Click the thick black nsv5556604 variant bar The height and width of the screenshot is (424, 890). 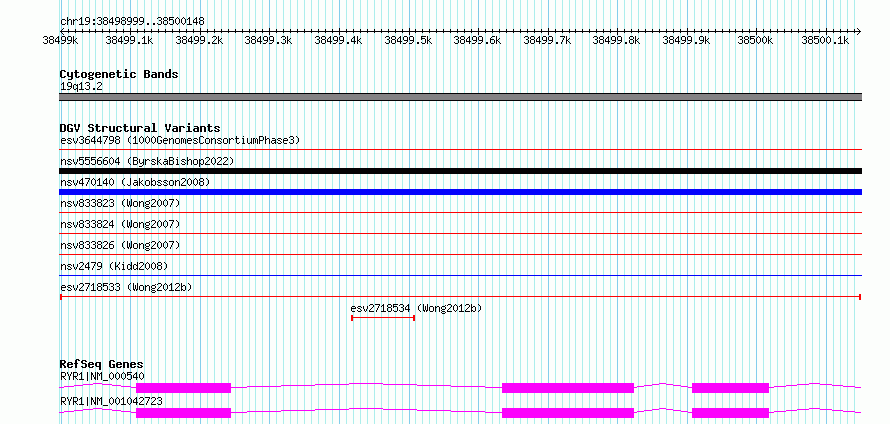click(x=460, y=171)
